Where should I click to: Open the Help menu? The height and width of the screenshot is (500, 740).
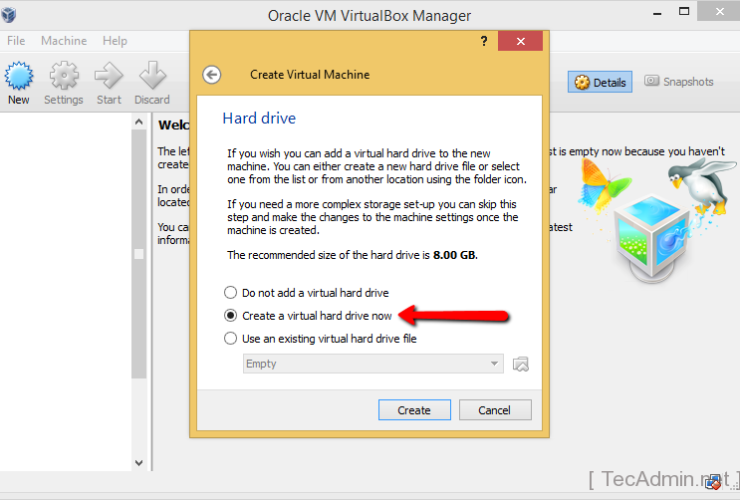point(115,41)
